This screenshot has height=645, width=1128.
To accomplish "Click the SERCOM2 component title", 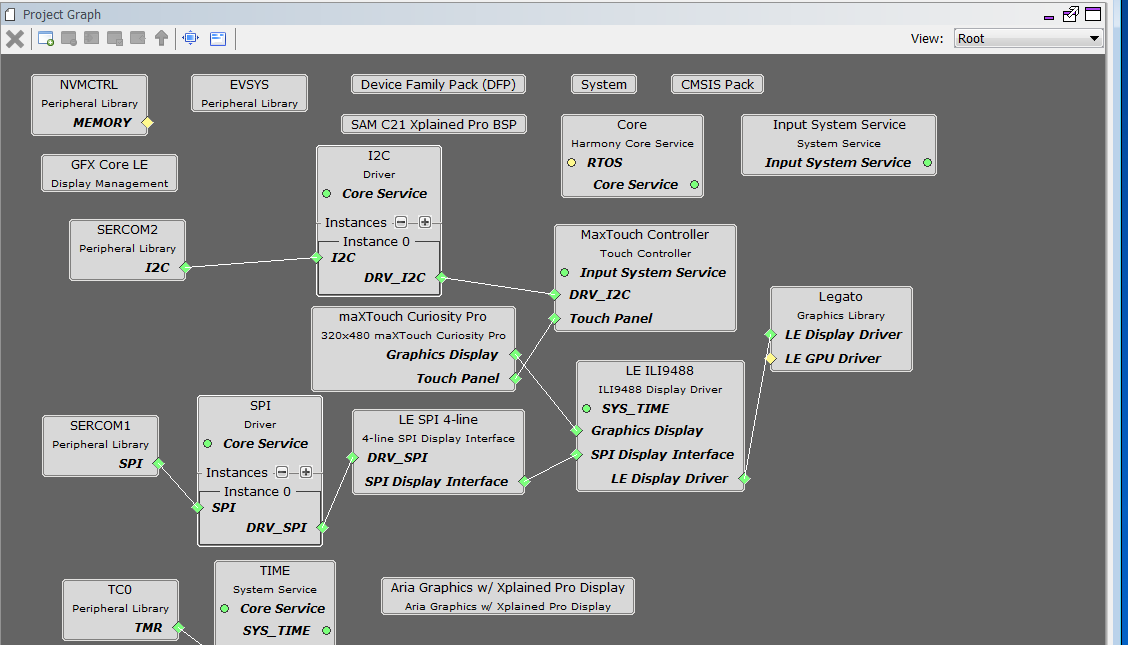I will tap(127, 230).
